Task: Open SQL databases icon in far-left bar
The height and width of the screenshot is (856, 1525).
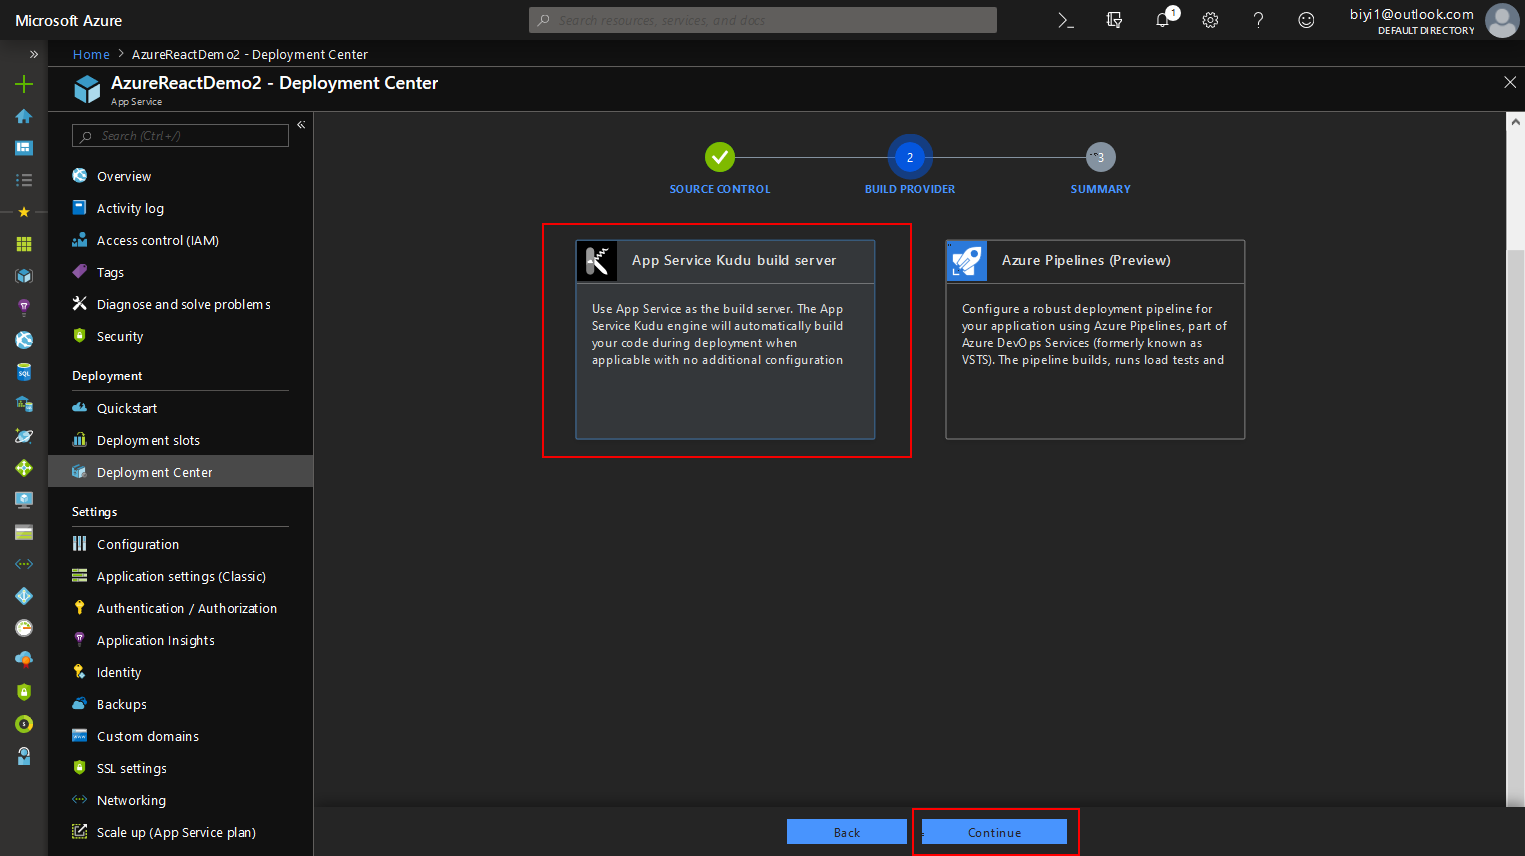Action: coord(24,372)
